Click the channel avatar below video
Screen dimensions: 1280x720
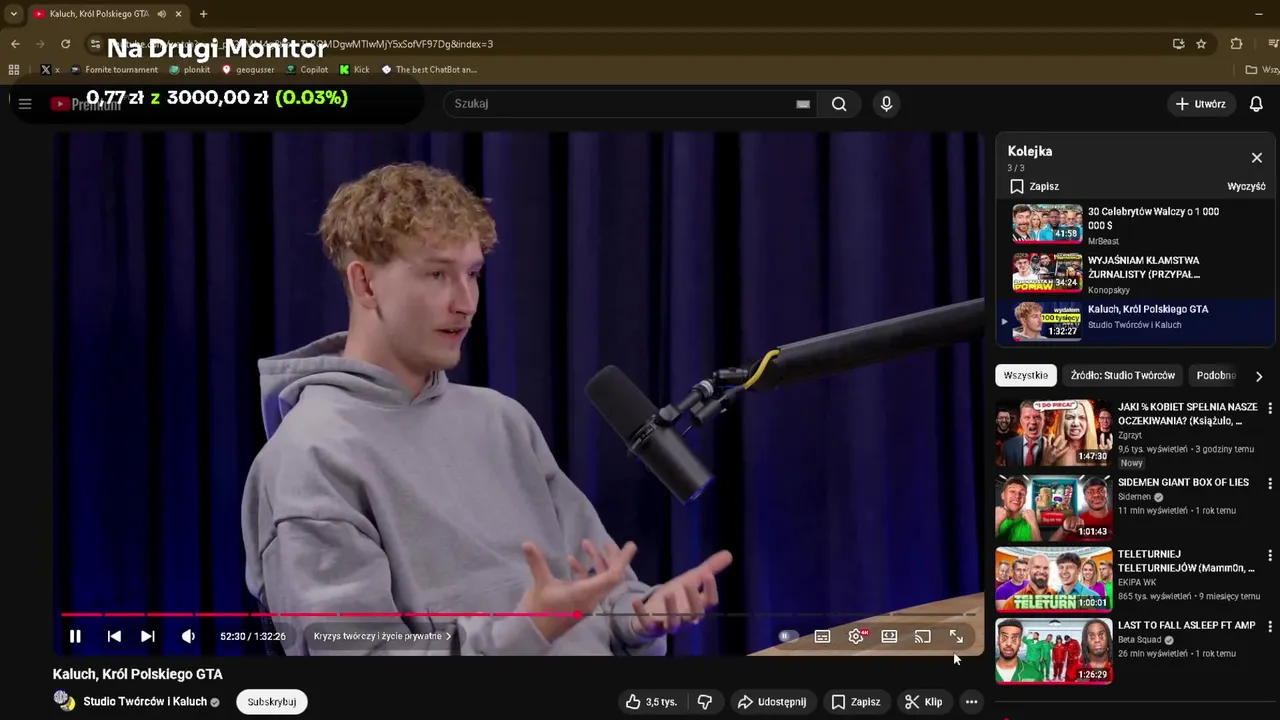65,701
